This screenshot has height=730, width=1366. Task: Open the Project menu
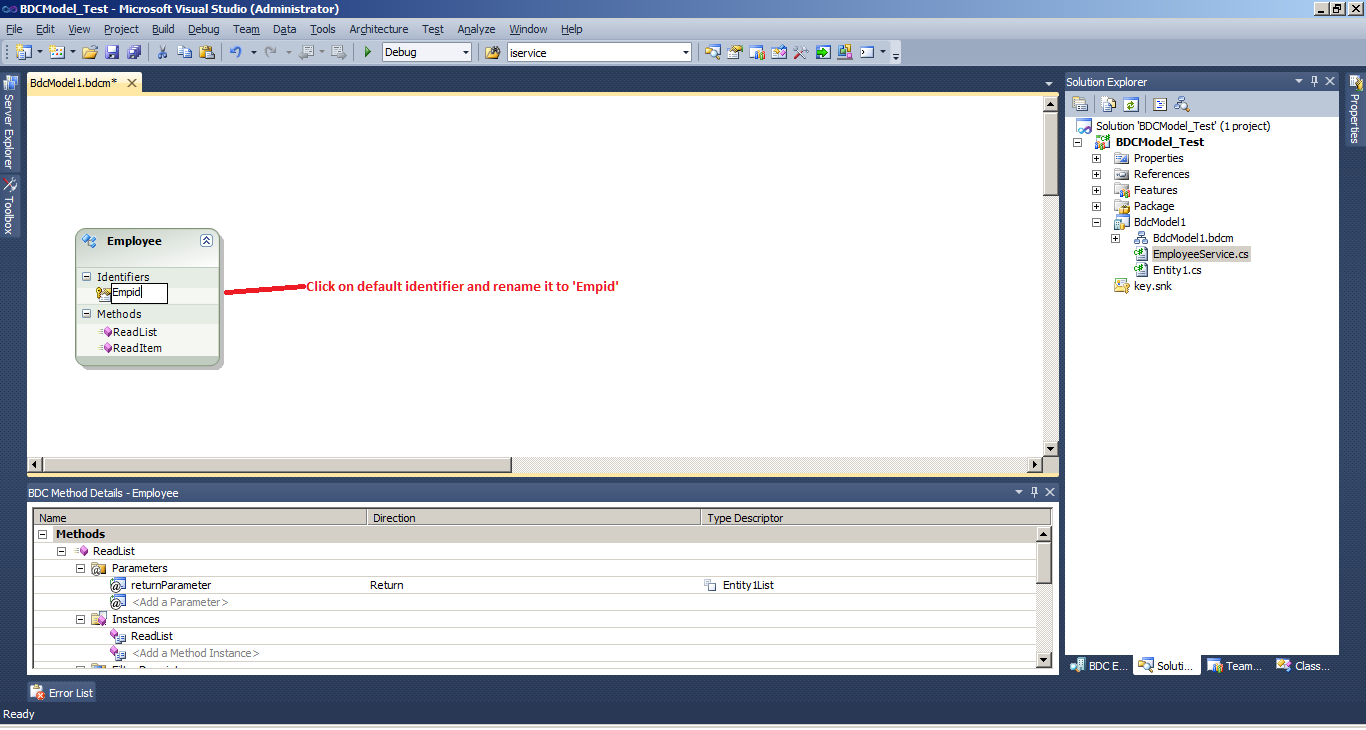click(121, 29)
